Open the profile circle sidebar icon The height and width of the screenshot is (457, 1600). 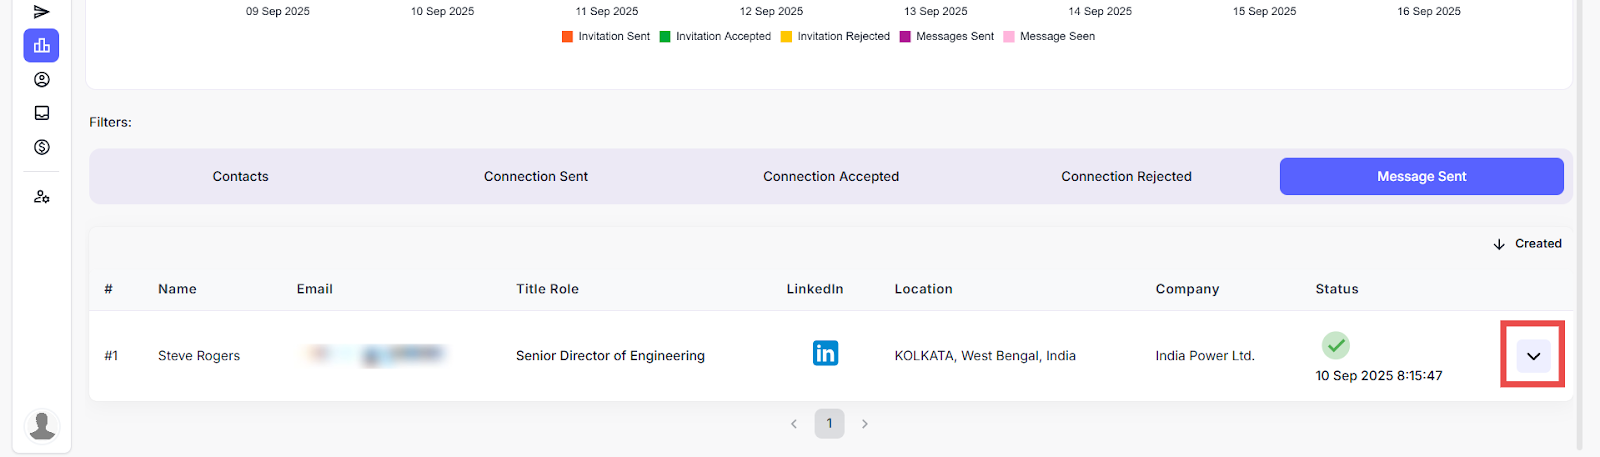click(41, 80)
